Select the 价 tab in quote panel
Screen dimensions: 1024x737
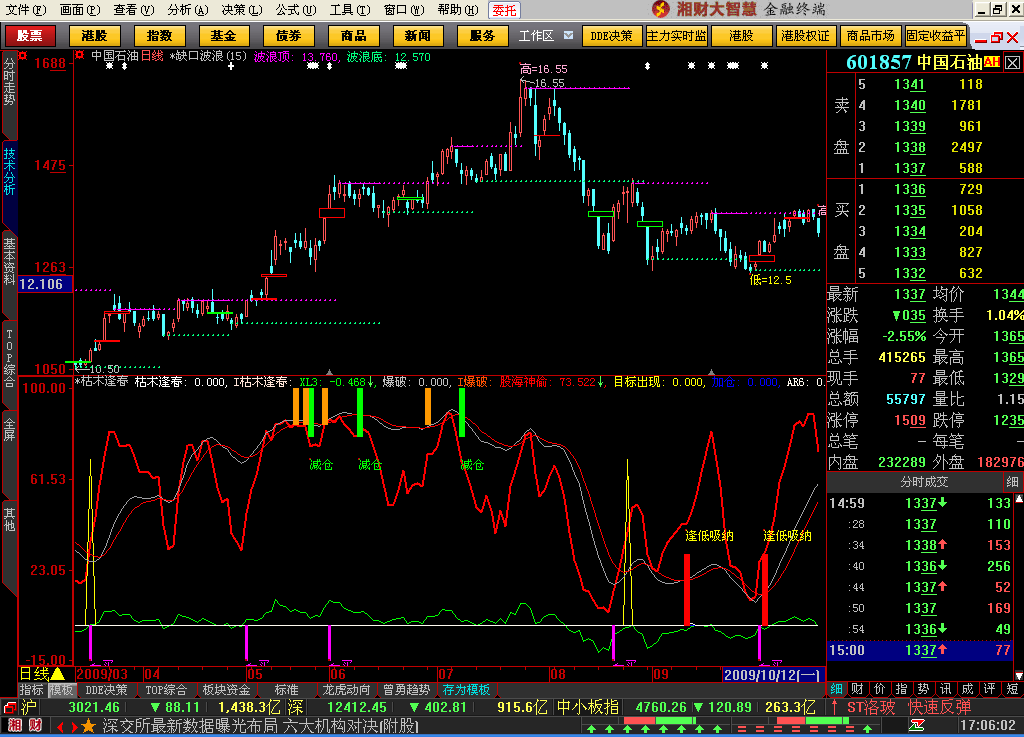880,689
